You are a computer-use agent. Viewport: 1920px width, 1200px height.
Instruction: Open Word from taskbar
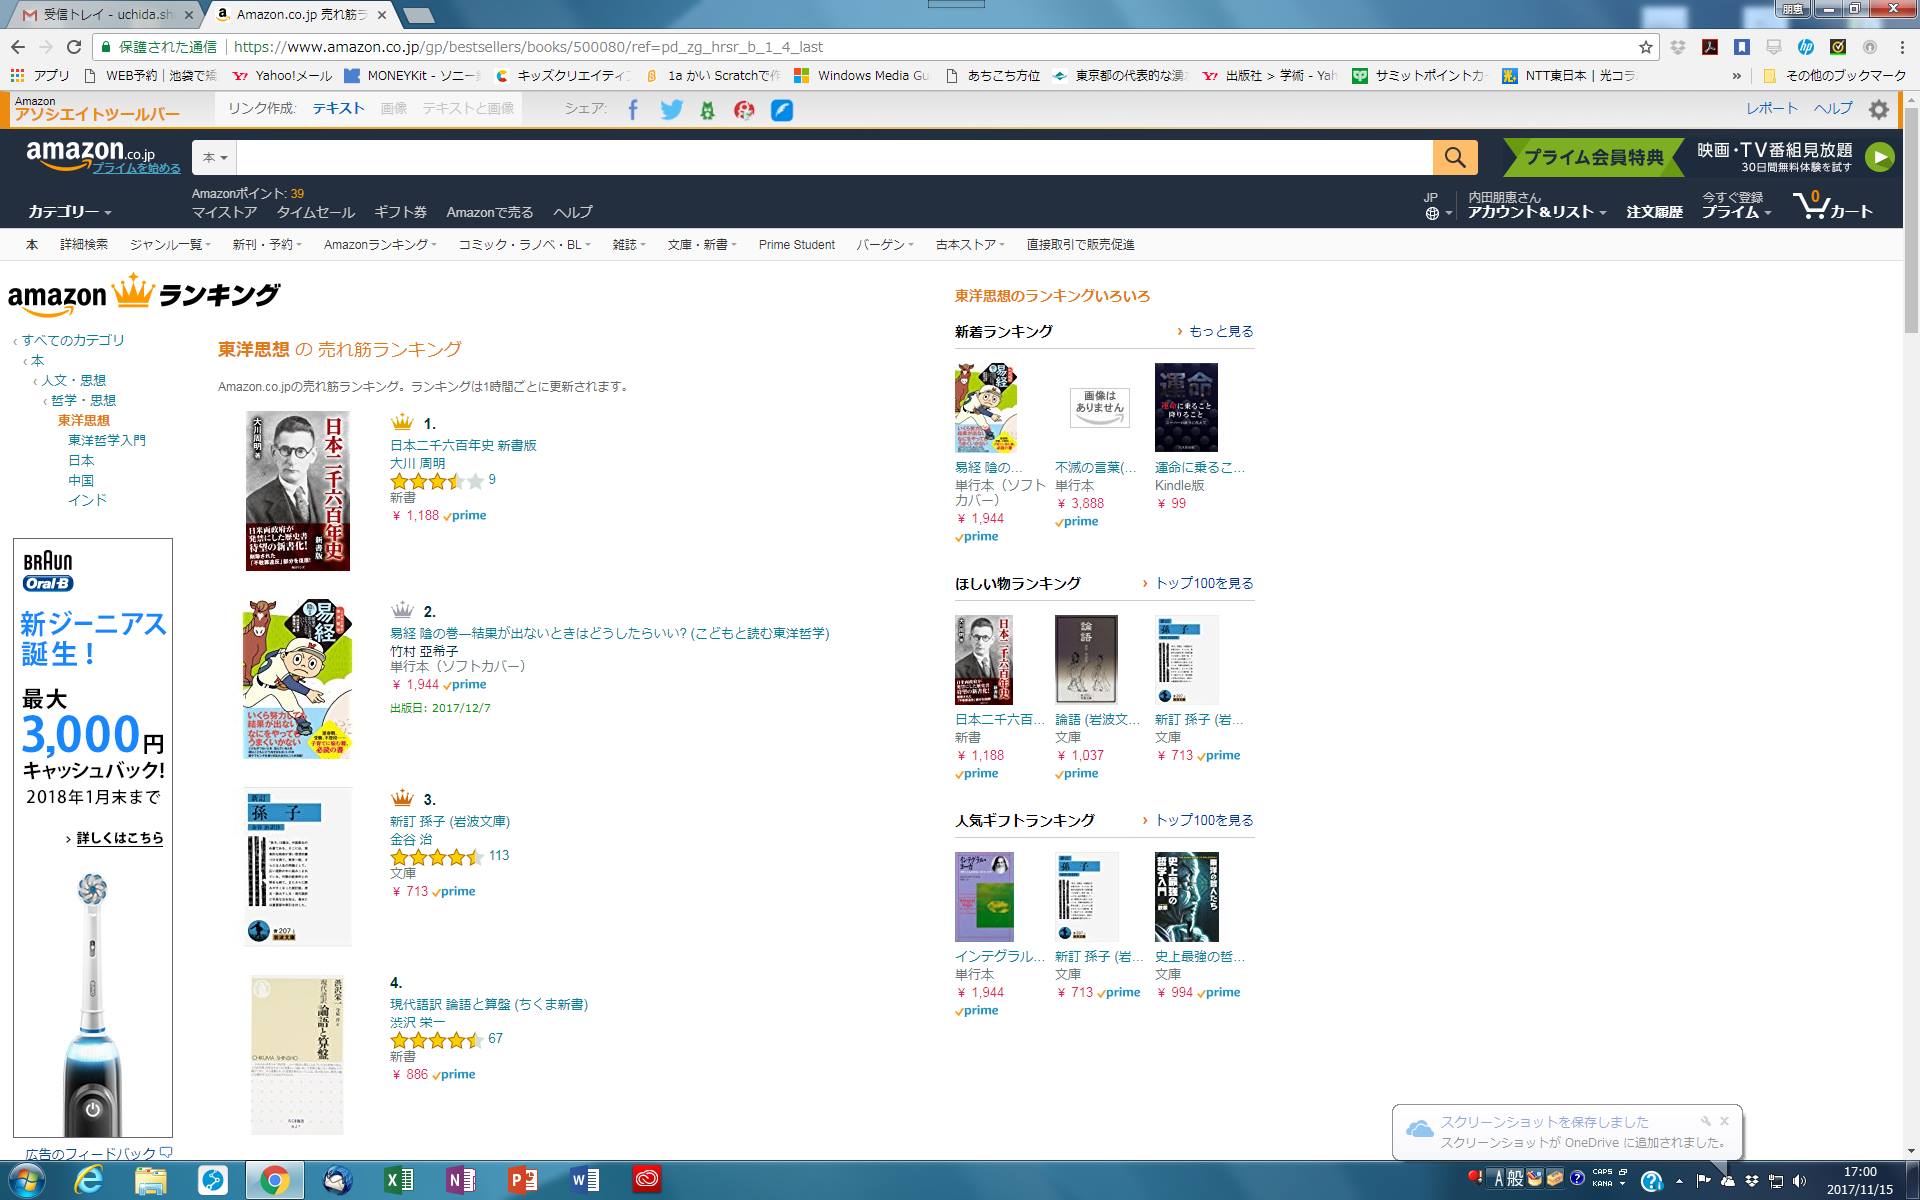585,1181
